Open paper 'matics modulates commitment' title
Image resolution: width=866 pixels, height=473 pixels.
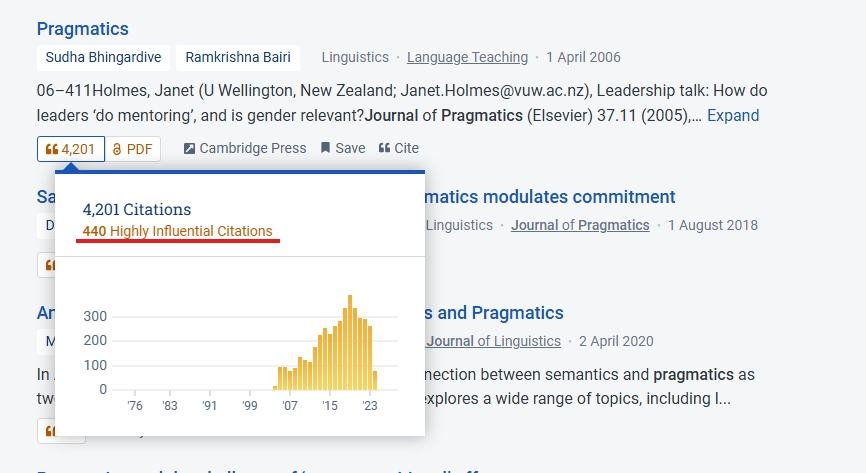coord(550,197)
